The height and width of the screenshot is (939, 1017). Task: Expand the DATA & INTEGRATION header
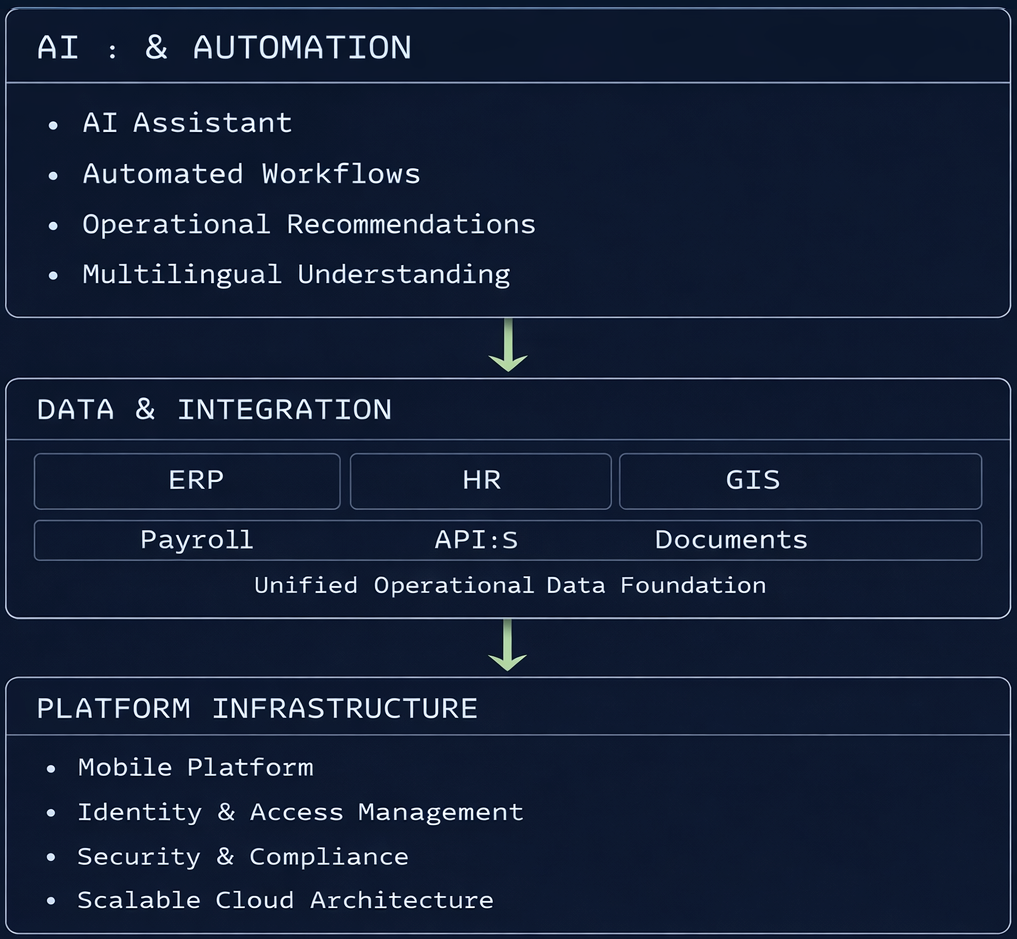tap(214, 409)
